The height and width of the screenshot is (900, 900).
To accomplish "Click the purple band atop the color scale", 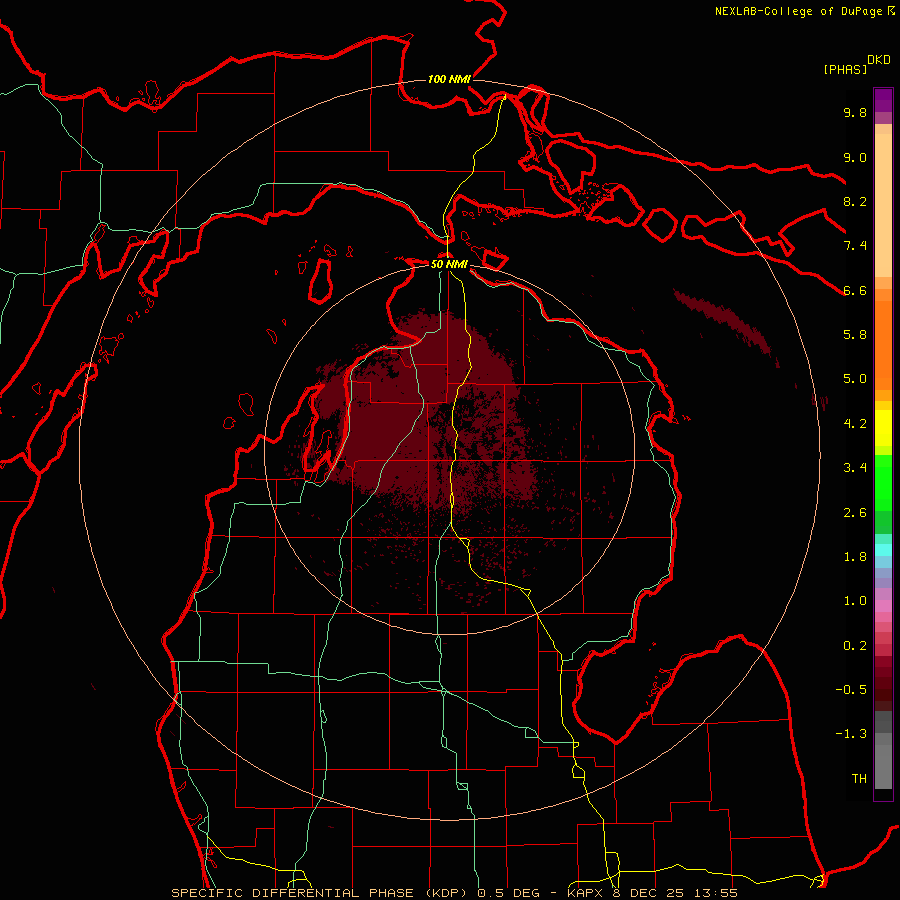I will tap(883, 100).
